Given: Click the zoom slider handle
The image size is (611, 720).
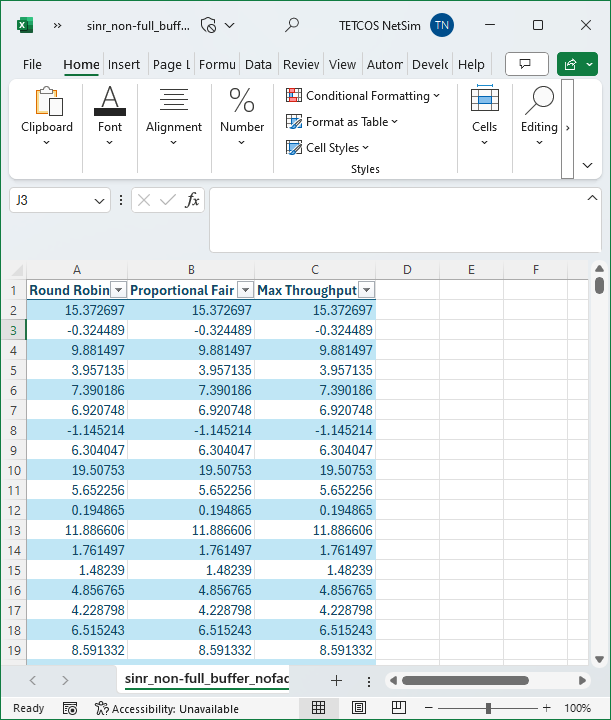Looking at the screenshot, I should point(488,708).
